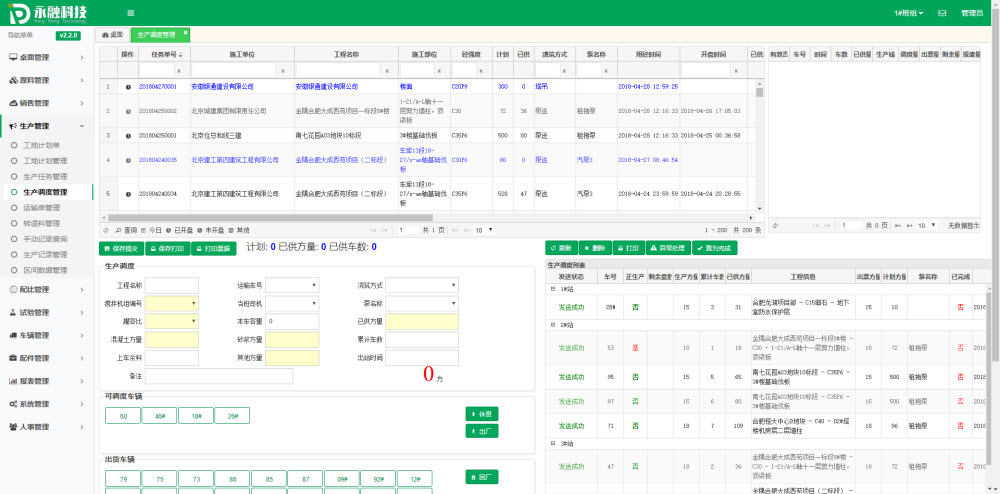Click the grid refresh icon beside 查询
This screenshot has height=494, width=1000.
(x=105, y=230)
